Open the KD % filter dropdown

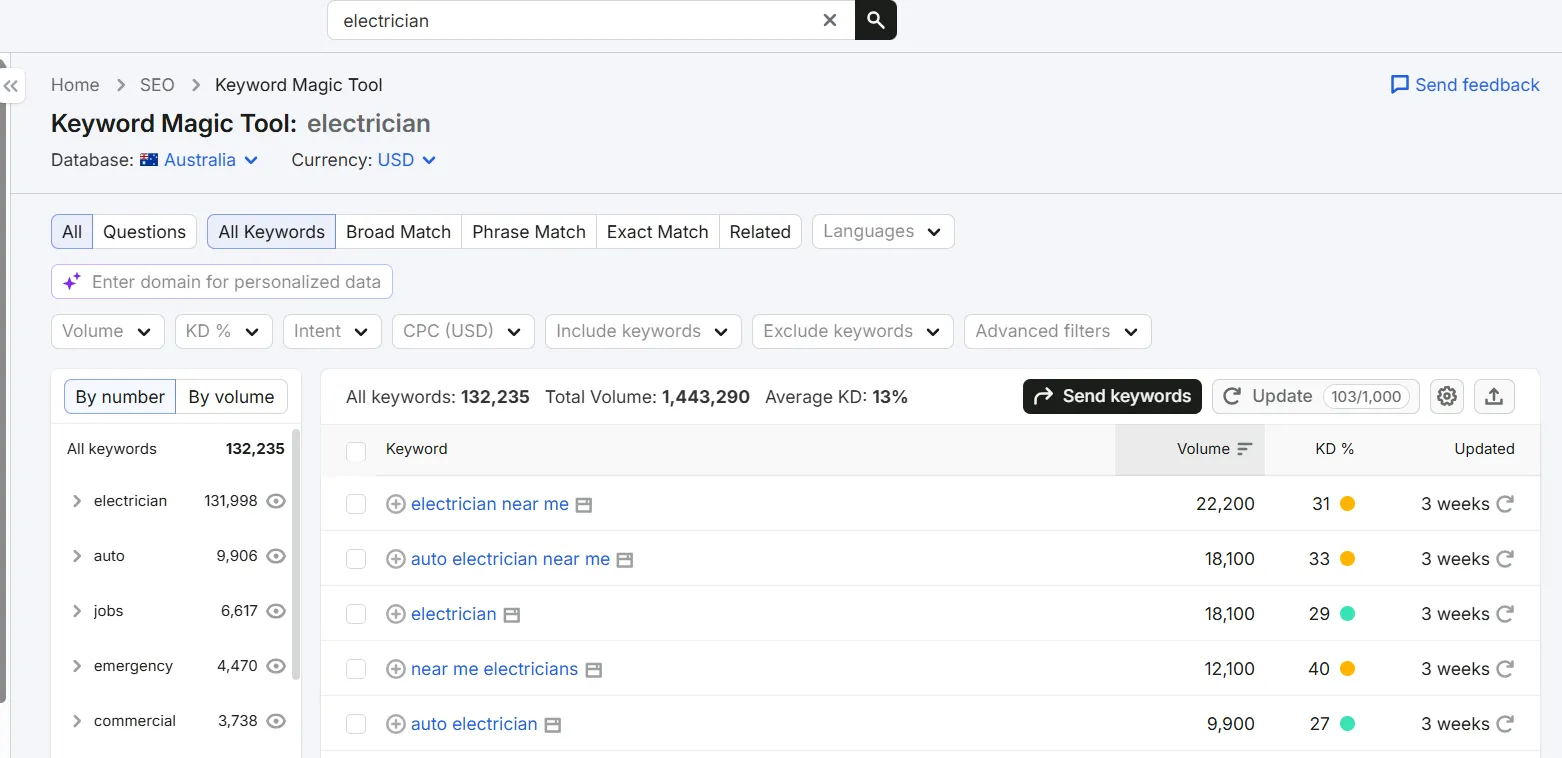tap(224, 331)
